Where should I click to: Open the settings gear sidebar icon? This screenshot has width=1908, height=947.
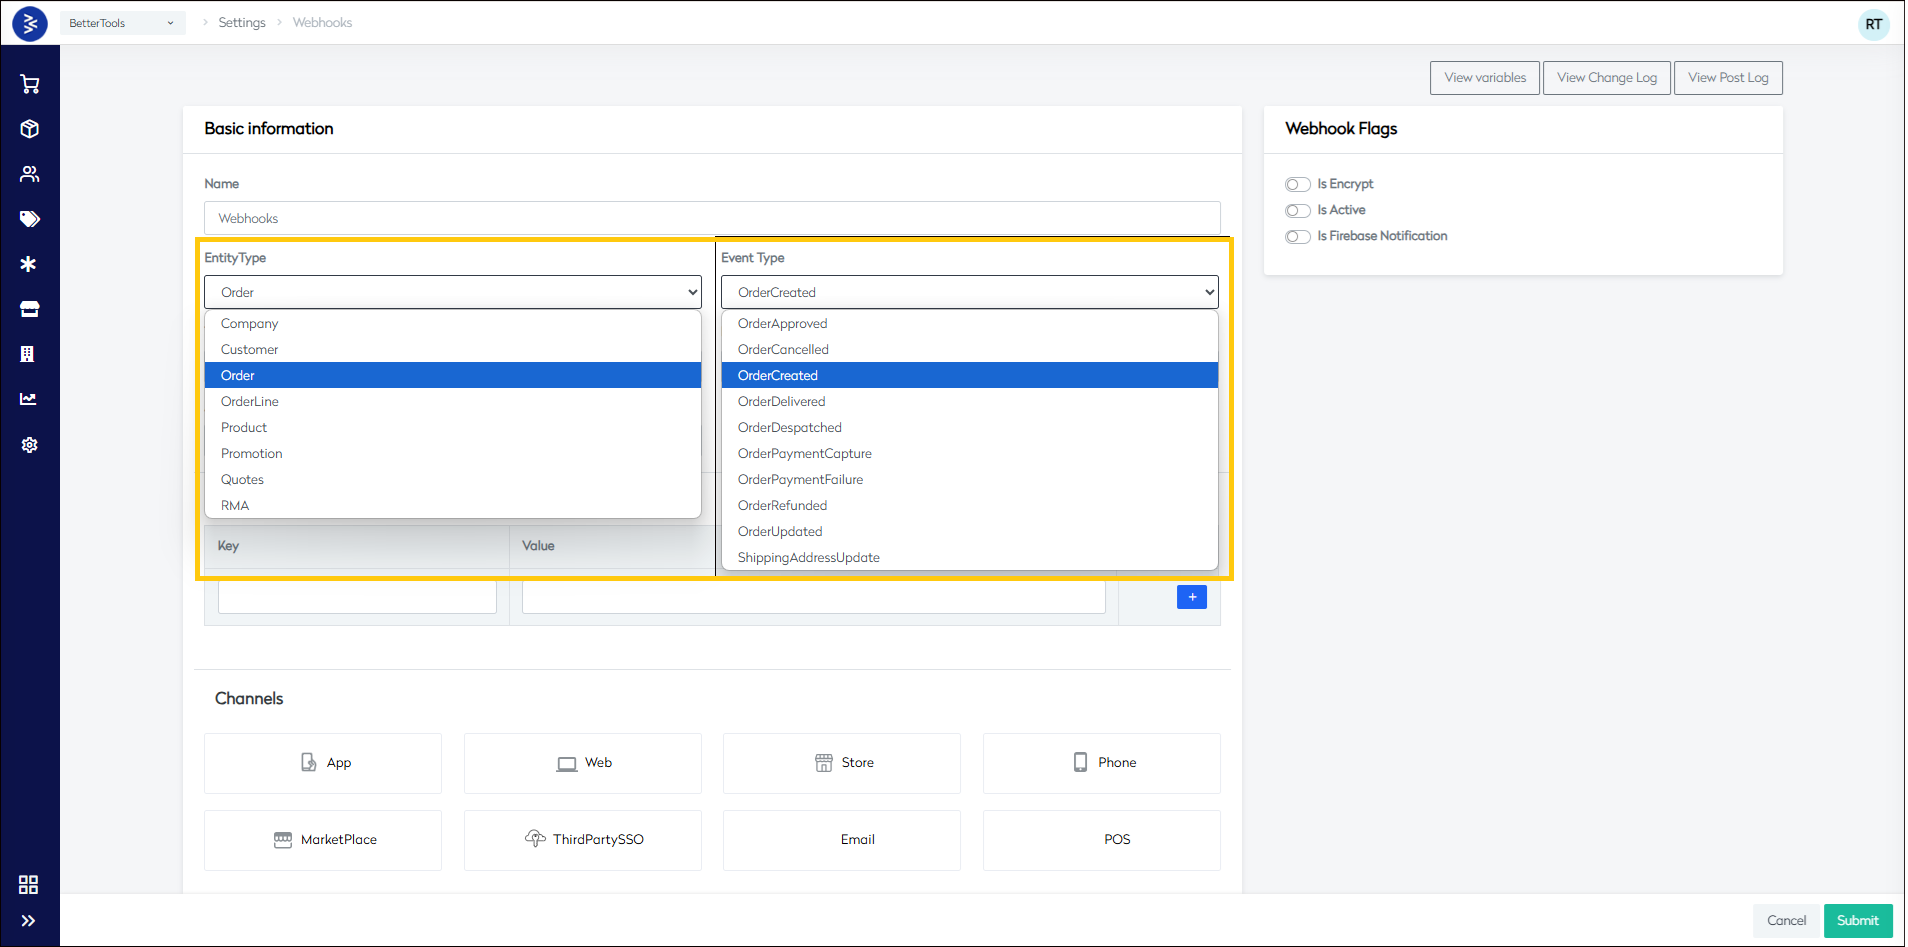tap(30, 445)
